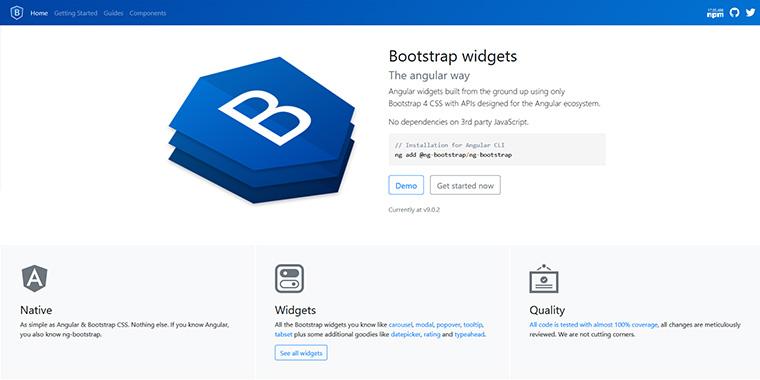Click the Angular shield icon above Native
760x380 pixels.
(34, 278)
